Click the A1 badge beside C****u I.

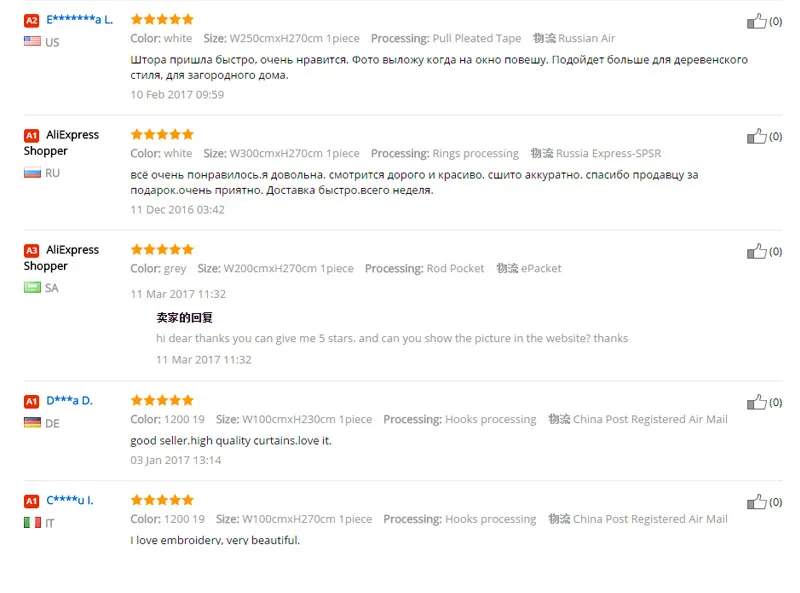tap(32, 501)
